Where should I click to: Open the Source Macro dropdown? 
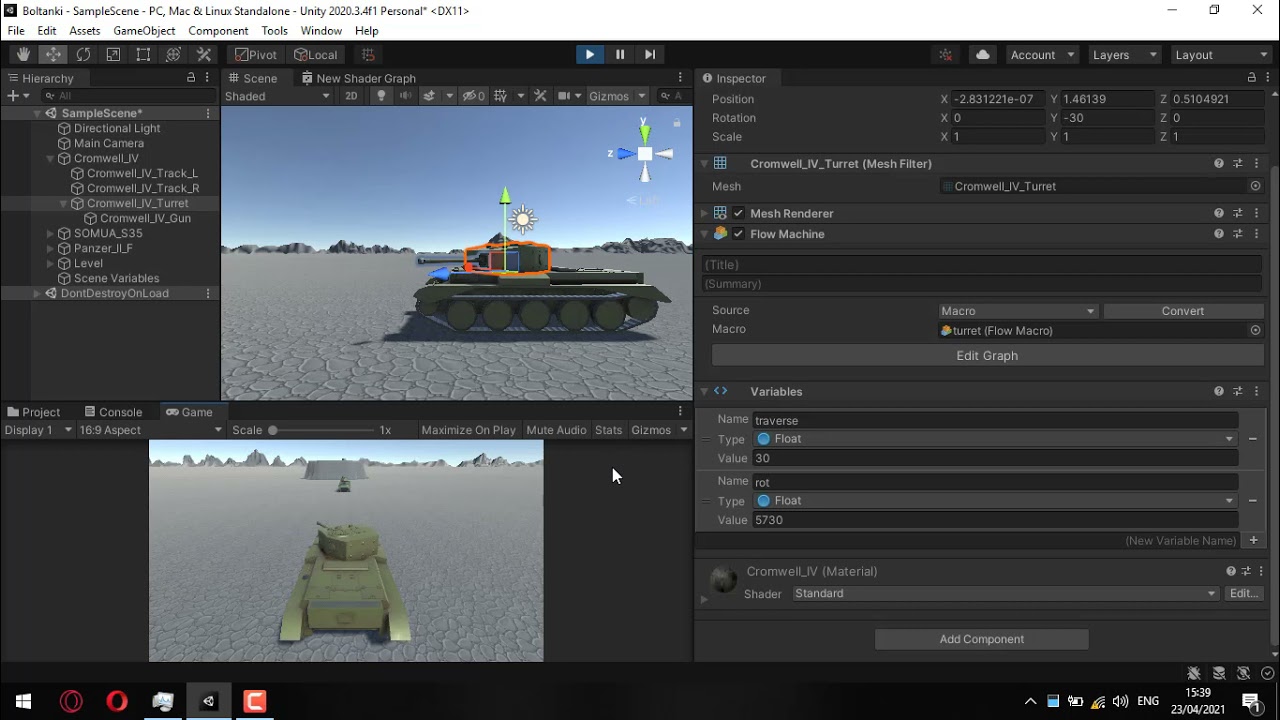tap(1018, 311)
